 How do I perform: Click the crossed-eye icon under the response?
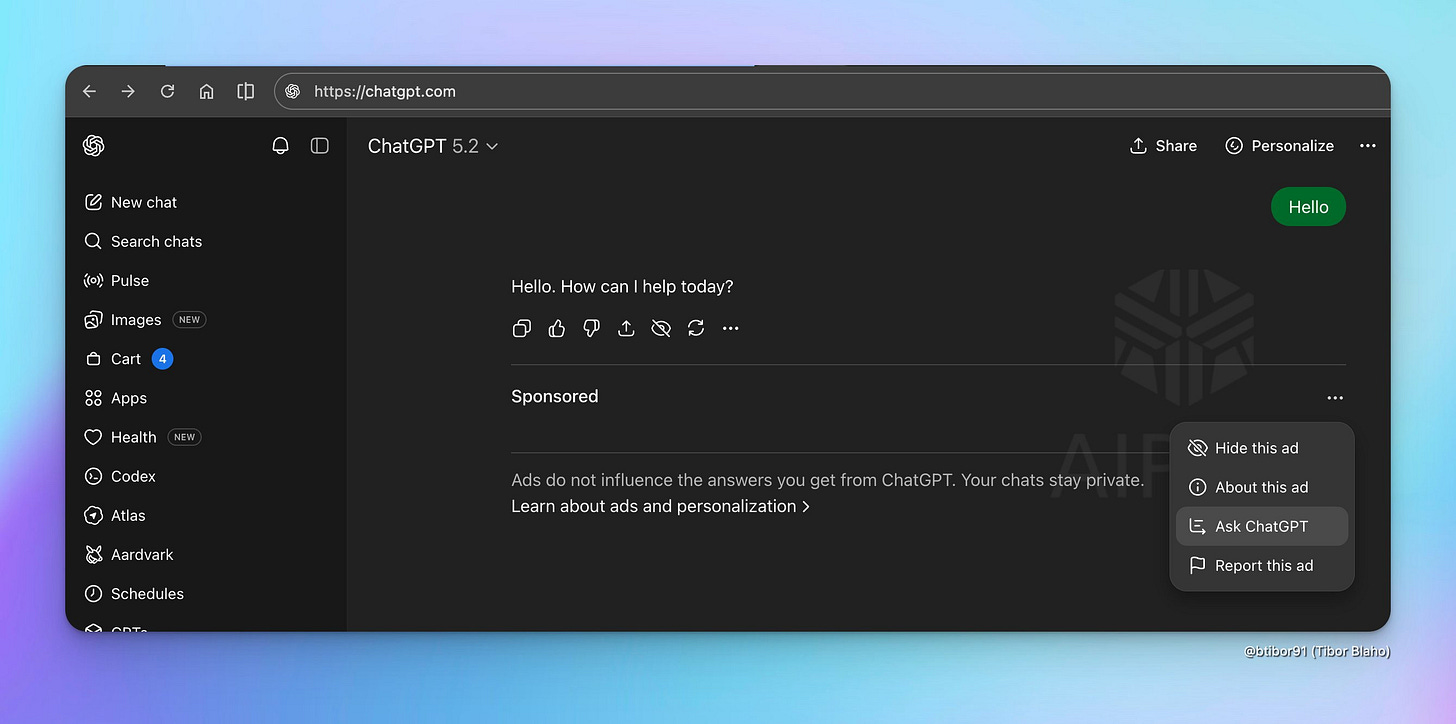pyautogui.click(x=661, y=328)
